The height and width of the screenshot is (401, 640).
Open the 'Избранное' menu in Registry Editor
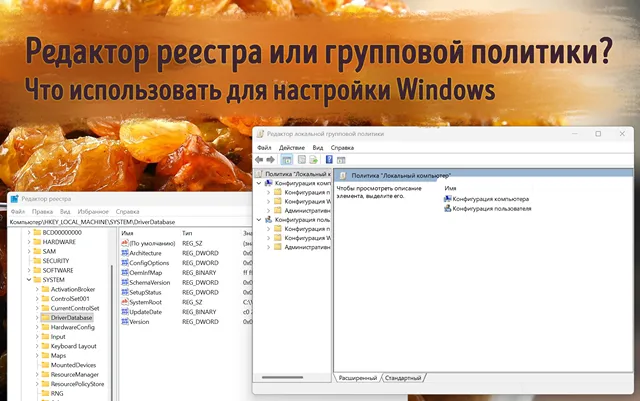[x=93, y=212]
